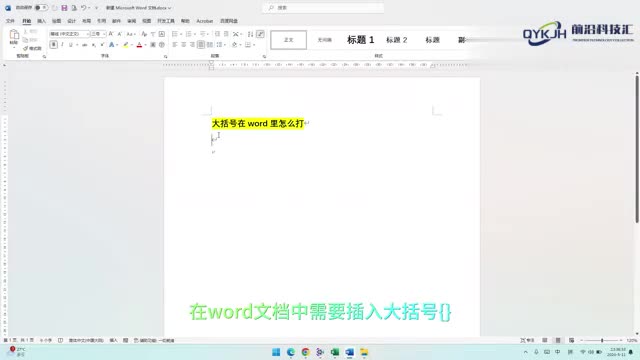Apply the 标题 1 heading style
640x360 pixels.
pyautogui.click(x=360, y=40)
